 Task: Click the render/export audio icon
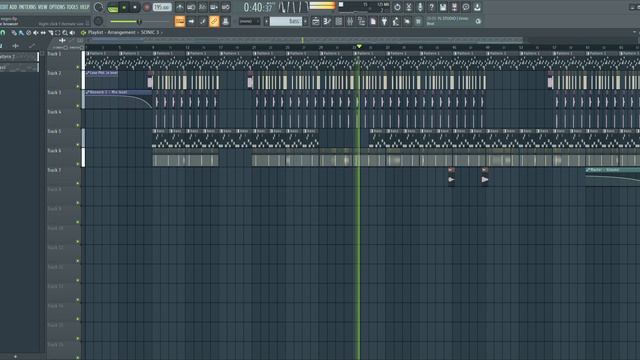pyautogui.click(x=454, y=7)
